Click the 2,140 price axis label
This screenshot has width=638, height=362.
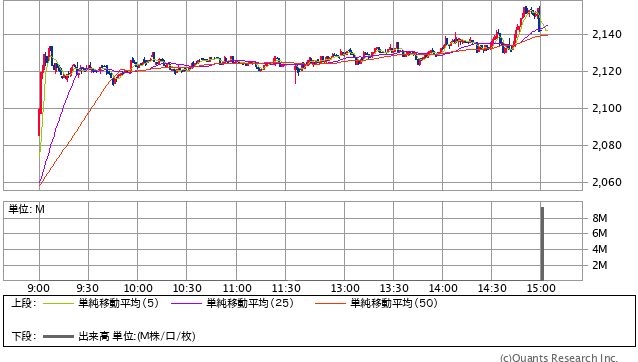point(607,34)
